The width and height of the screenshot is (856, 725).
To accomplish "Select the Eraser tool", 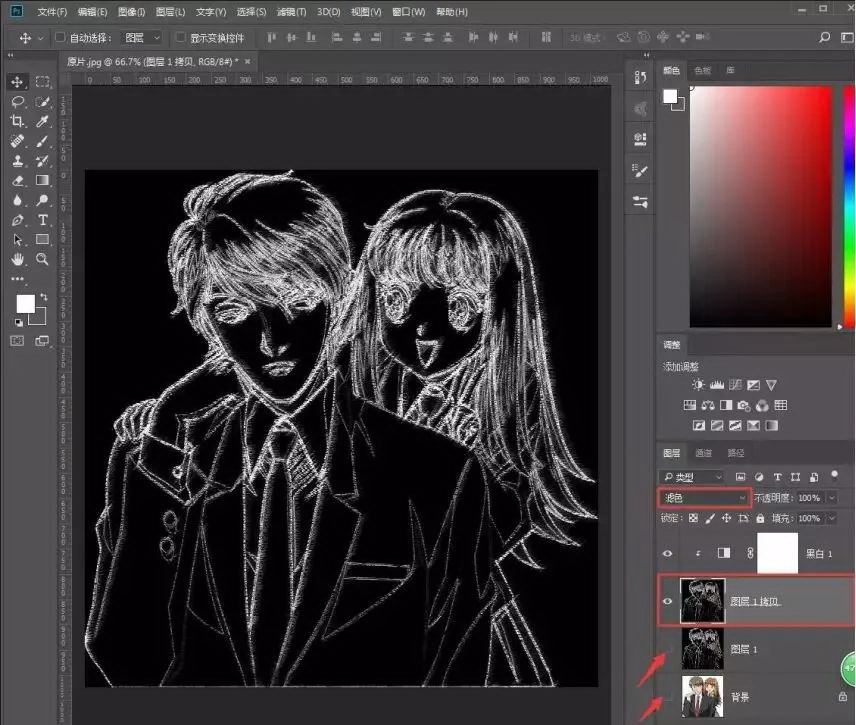I will (x=17, y=181).
